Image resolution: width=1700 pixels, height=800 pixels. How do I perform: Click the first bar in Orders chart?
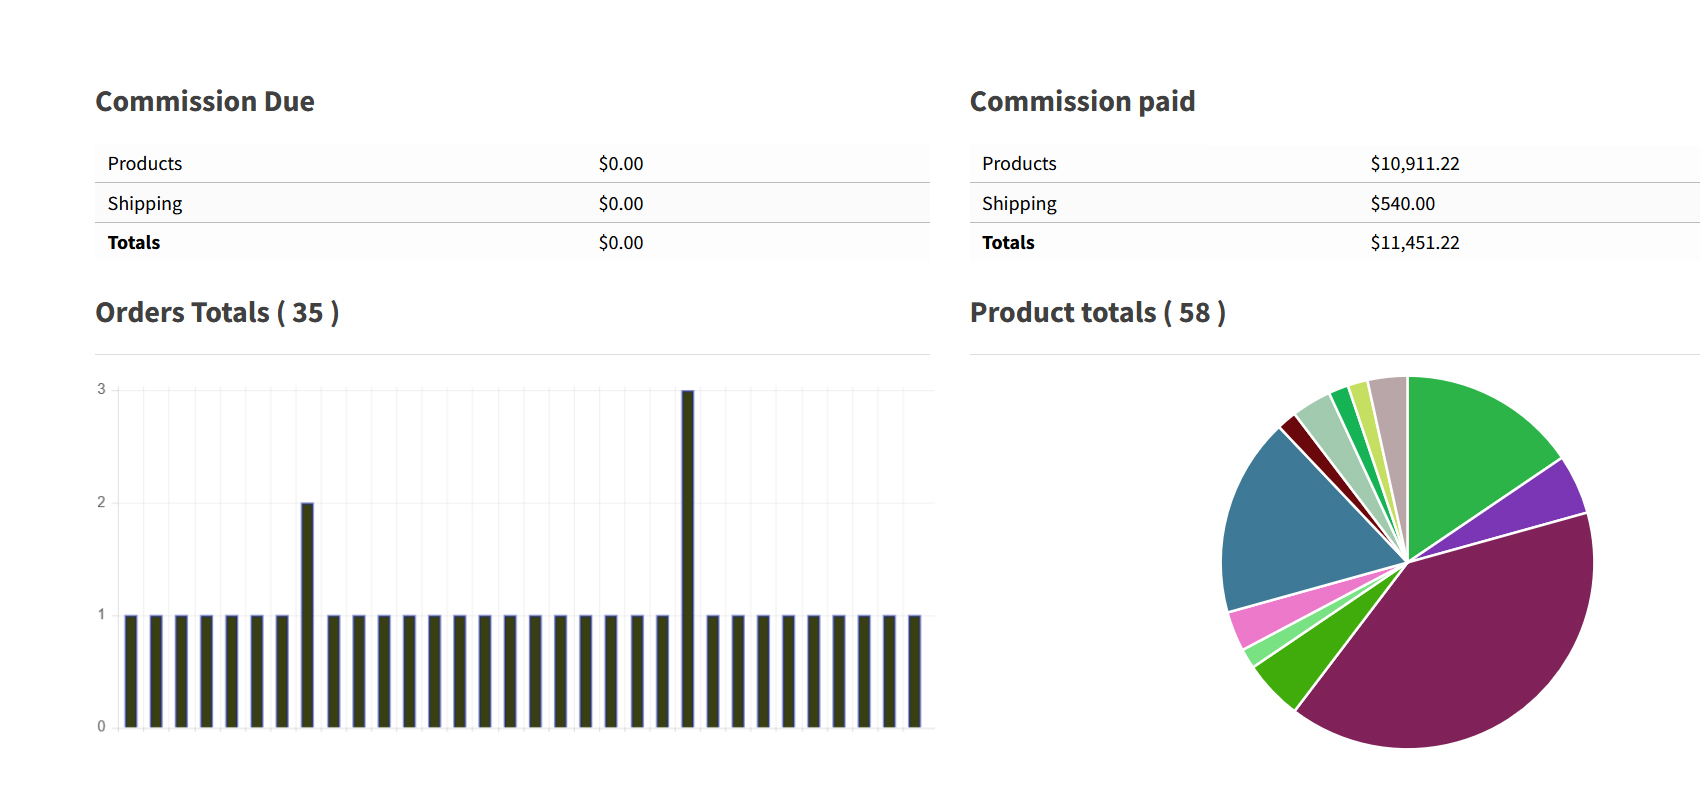point(131,670)
